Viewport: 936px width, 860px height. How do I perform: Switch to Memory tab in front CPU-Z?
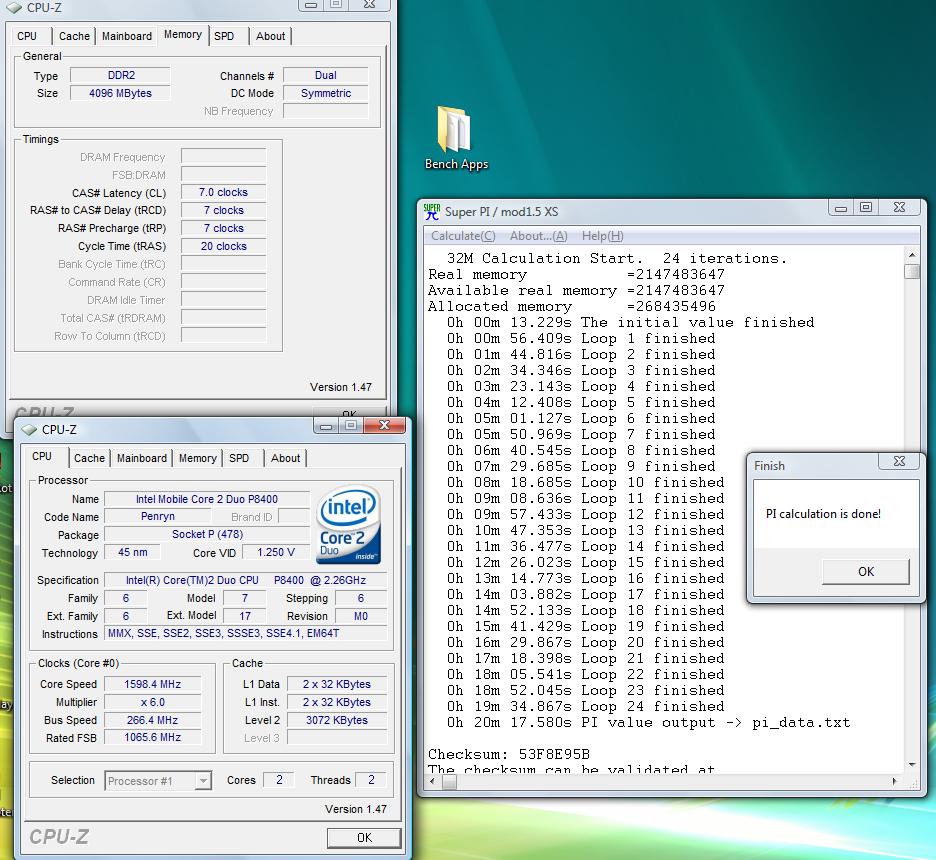(198, 458)
